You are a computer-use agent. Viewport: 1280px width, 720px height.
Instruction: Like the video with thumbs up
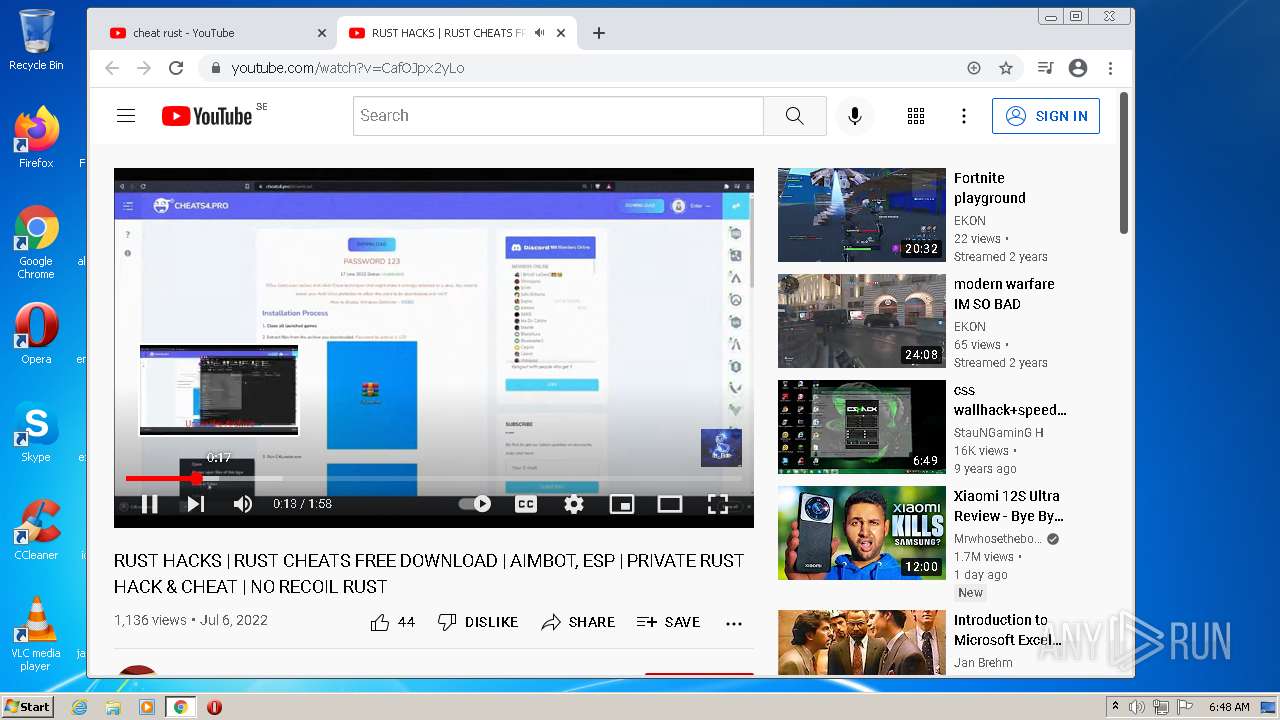[x=393, y=622]
